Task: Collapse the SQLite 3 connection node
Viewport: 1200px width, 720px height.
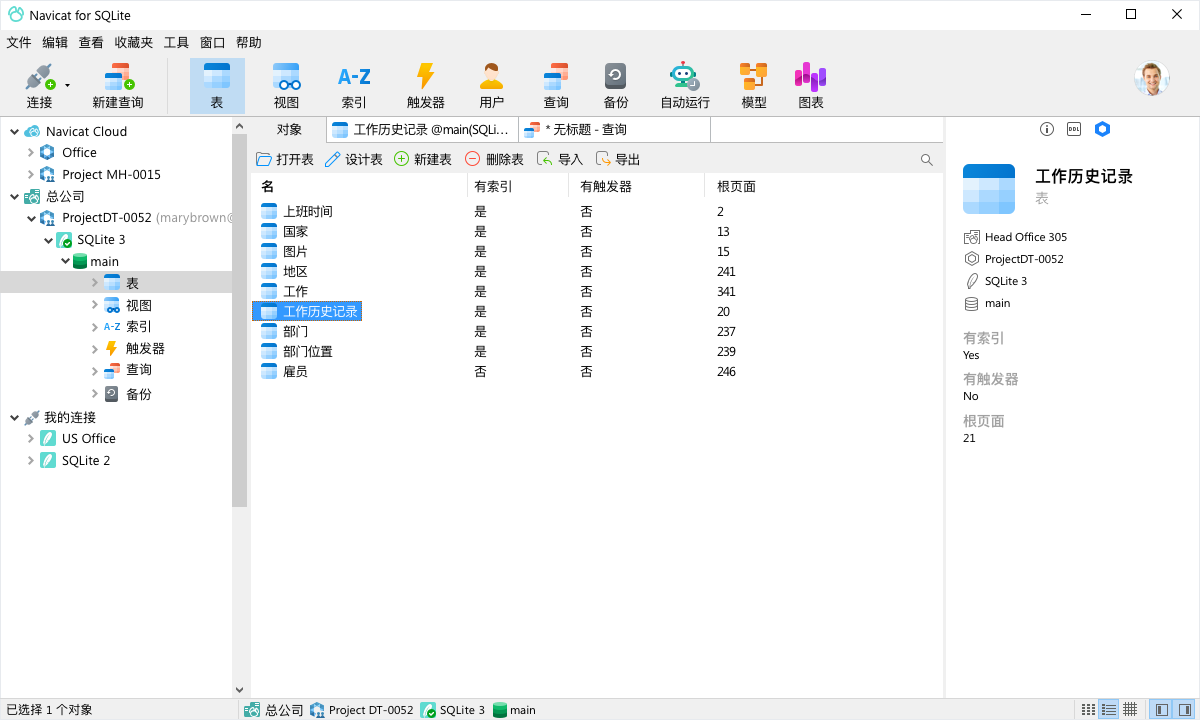Action: [x=48, y=240]
